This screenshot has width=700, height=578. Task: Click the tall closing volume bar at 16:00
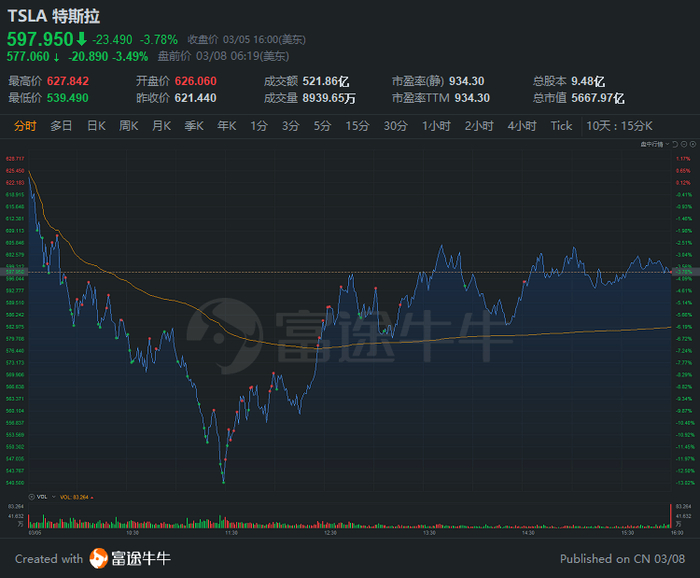pos(671,516)
